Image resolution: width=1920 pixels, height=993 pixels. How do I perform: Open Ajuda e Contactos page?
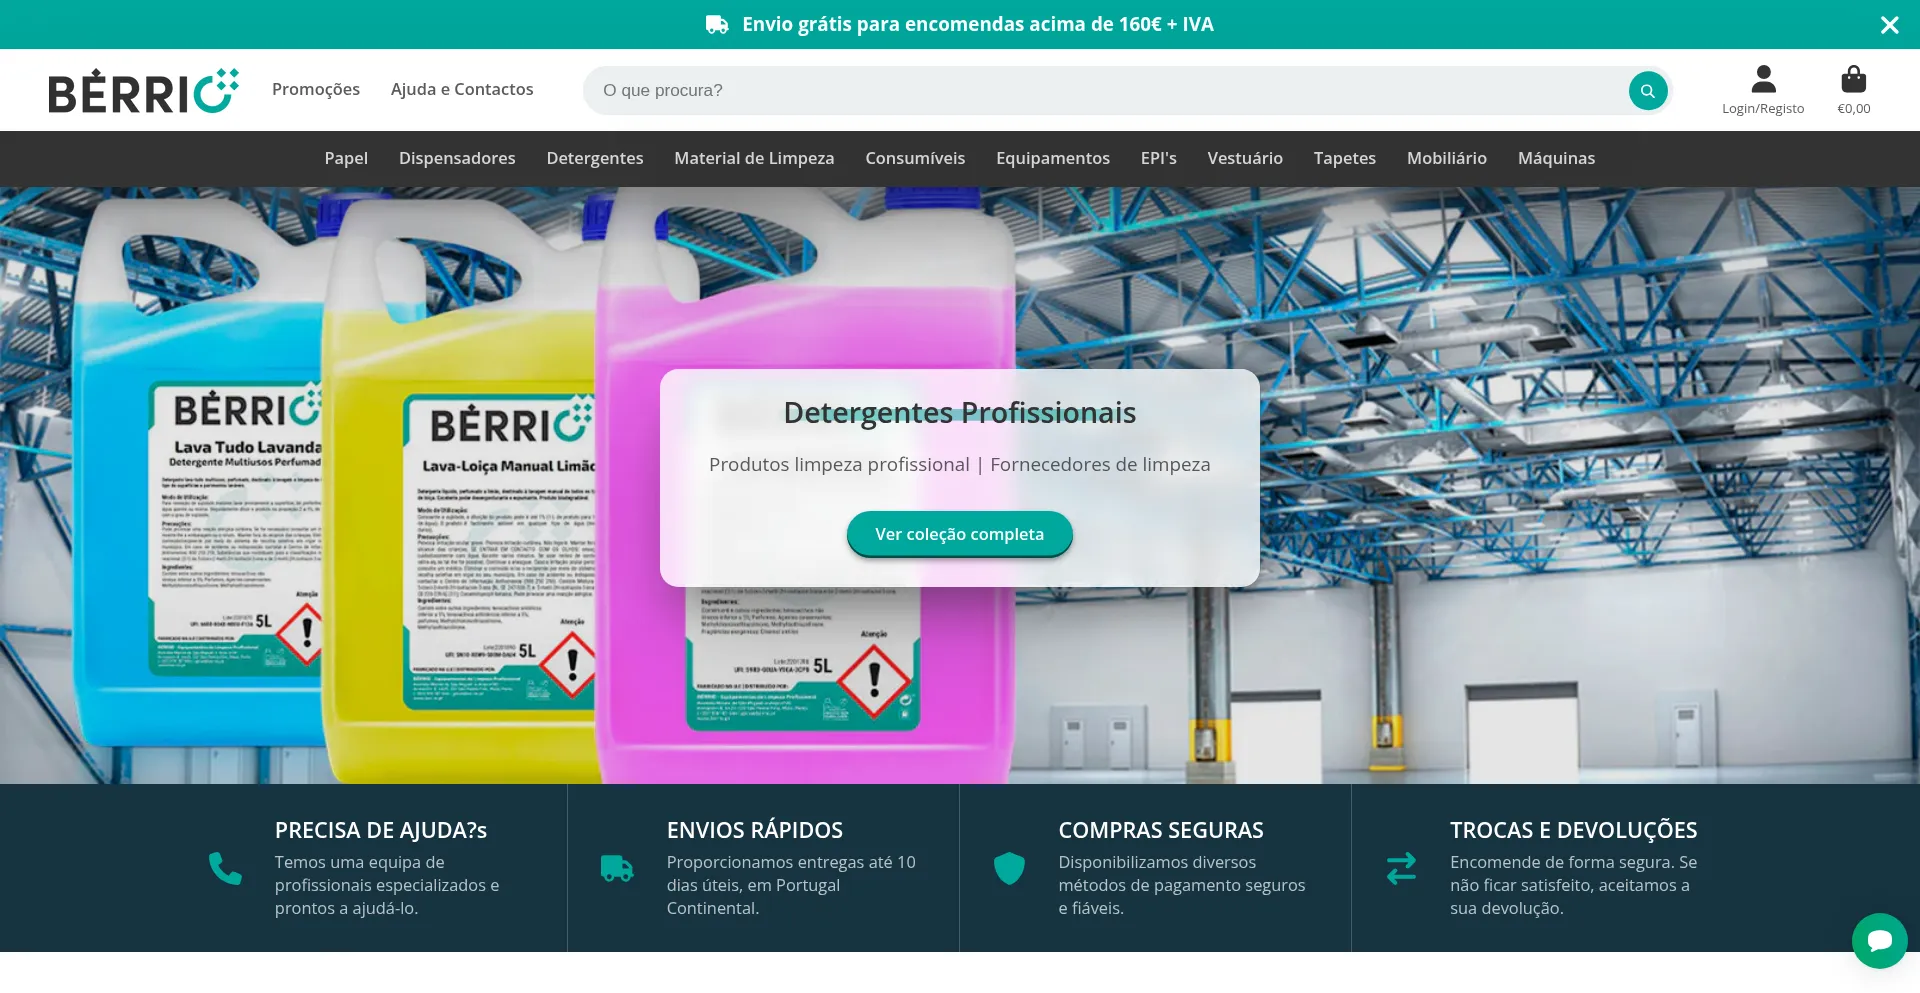[462, 89]
